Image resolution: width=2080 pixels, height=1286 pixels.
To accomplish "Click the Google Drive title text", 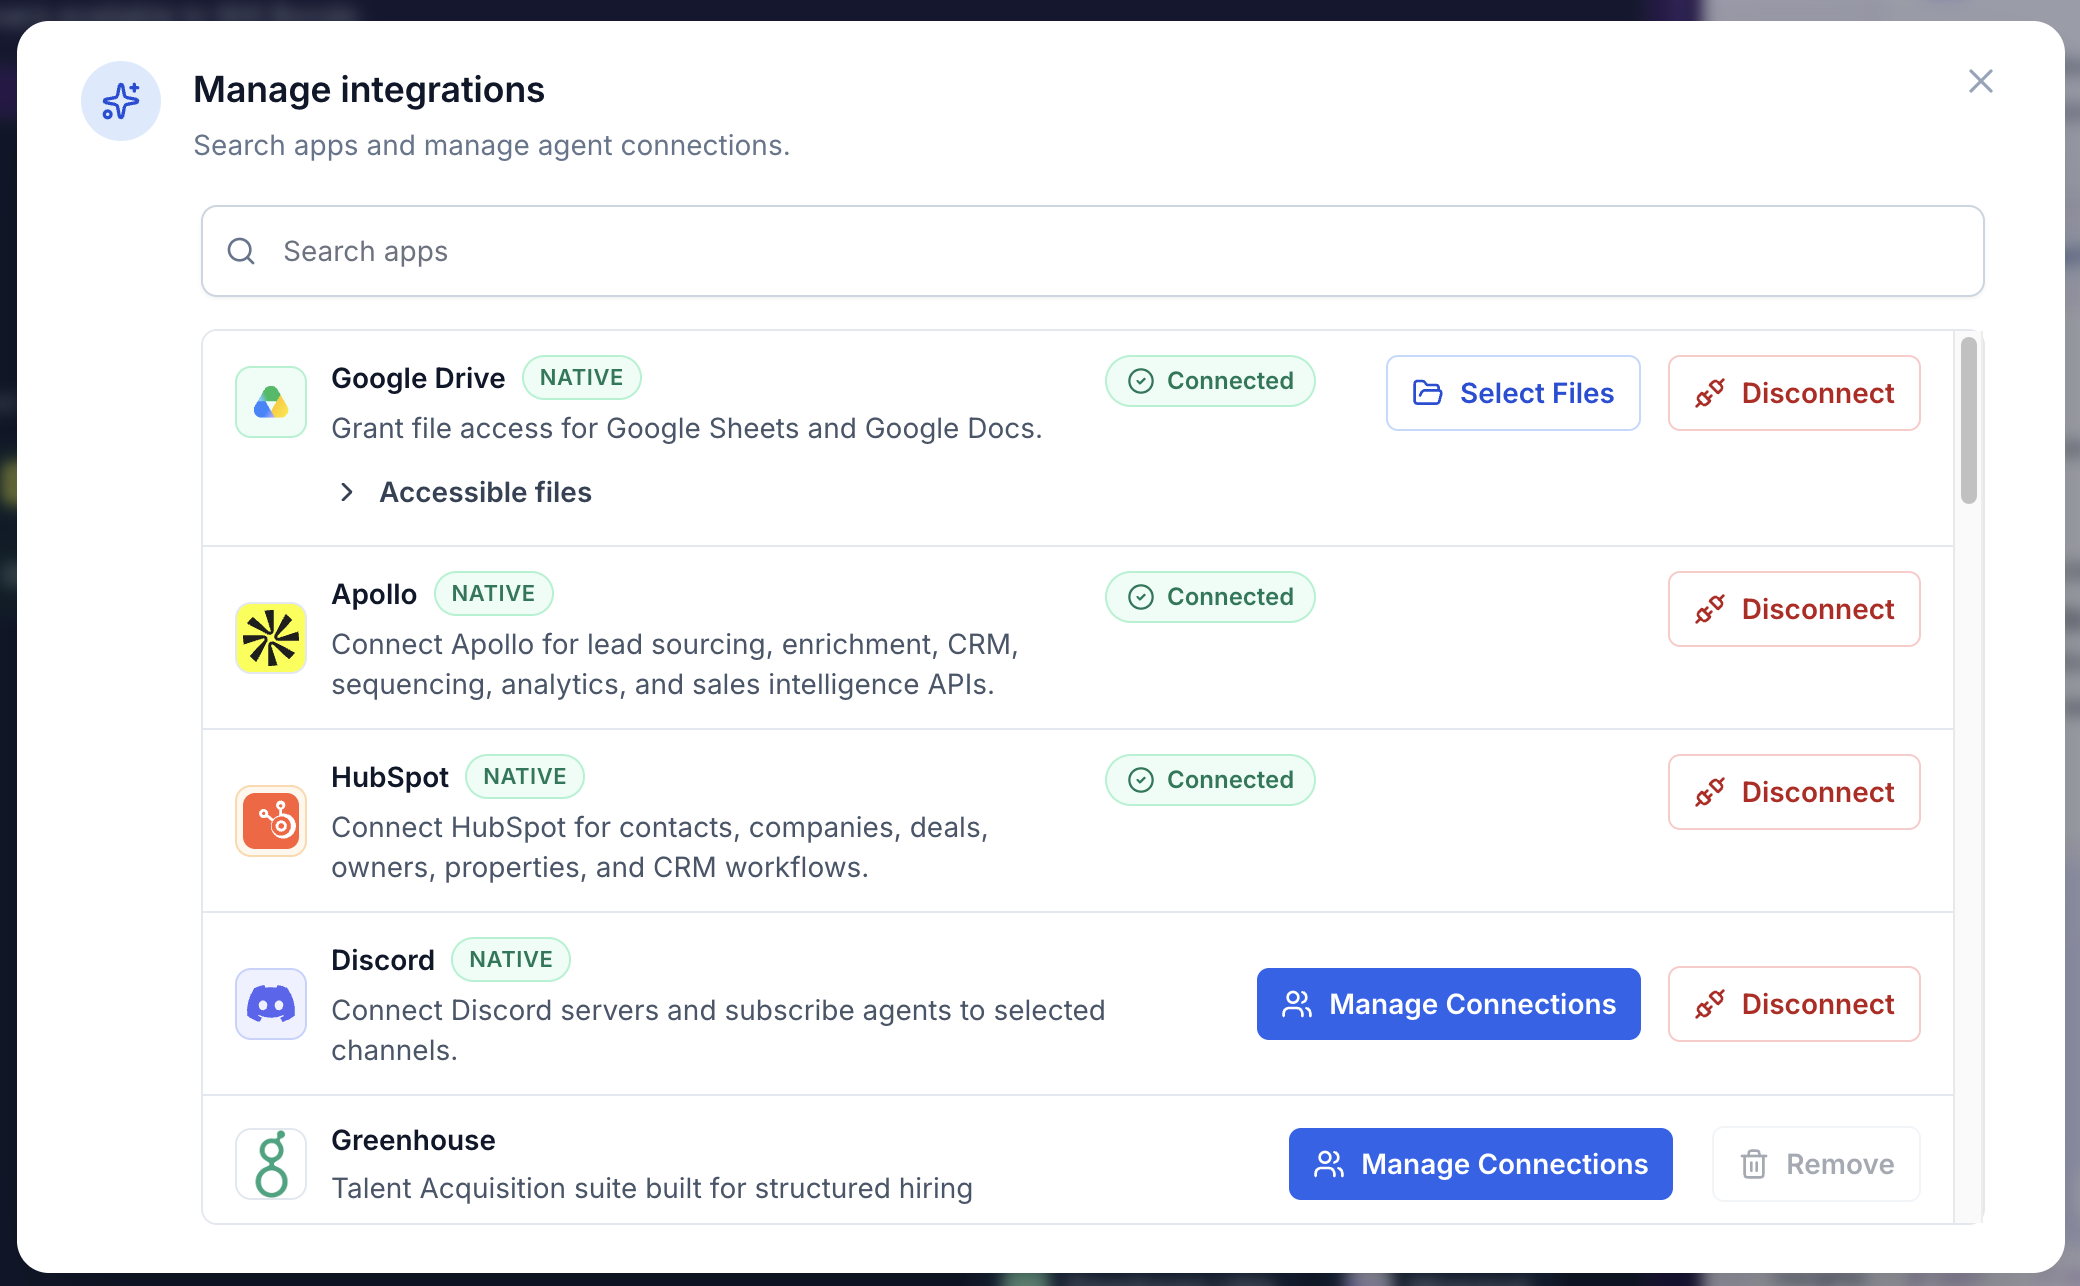I will (x=418, y=378).
